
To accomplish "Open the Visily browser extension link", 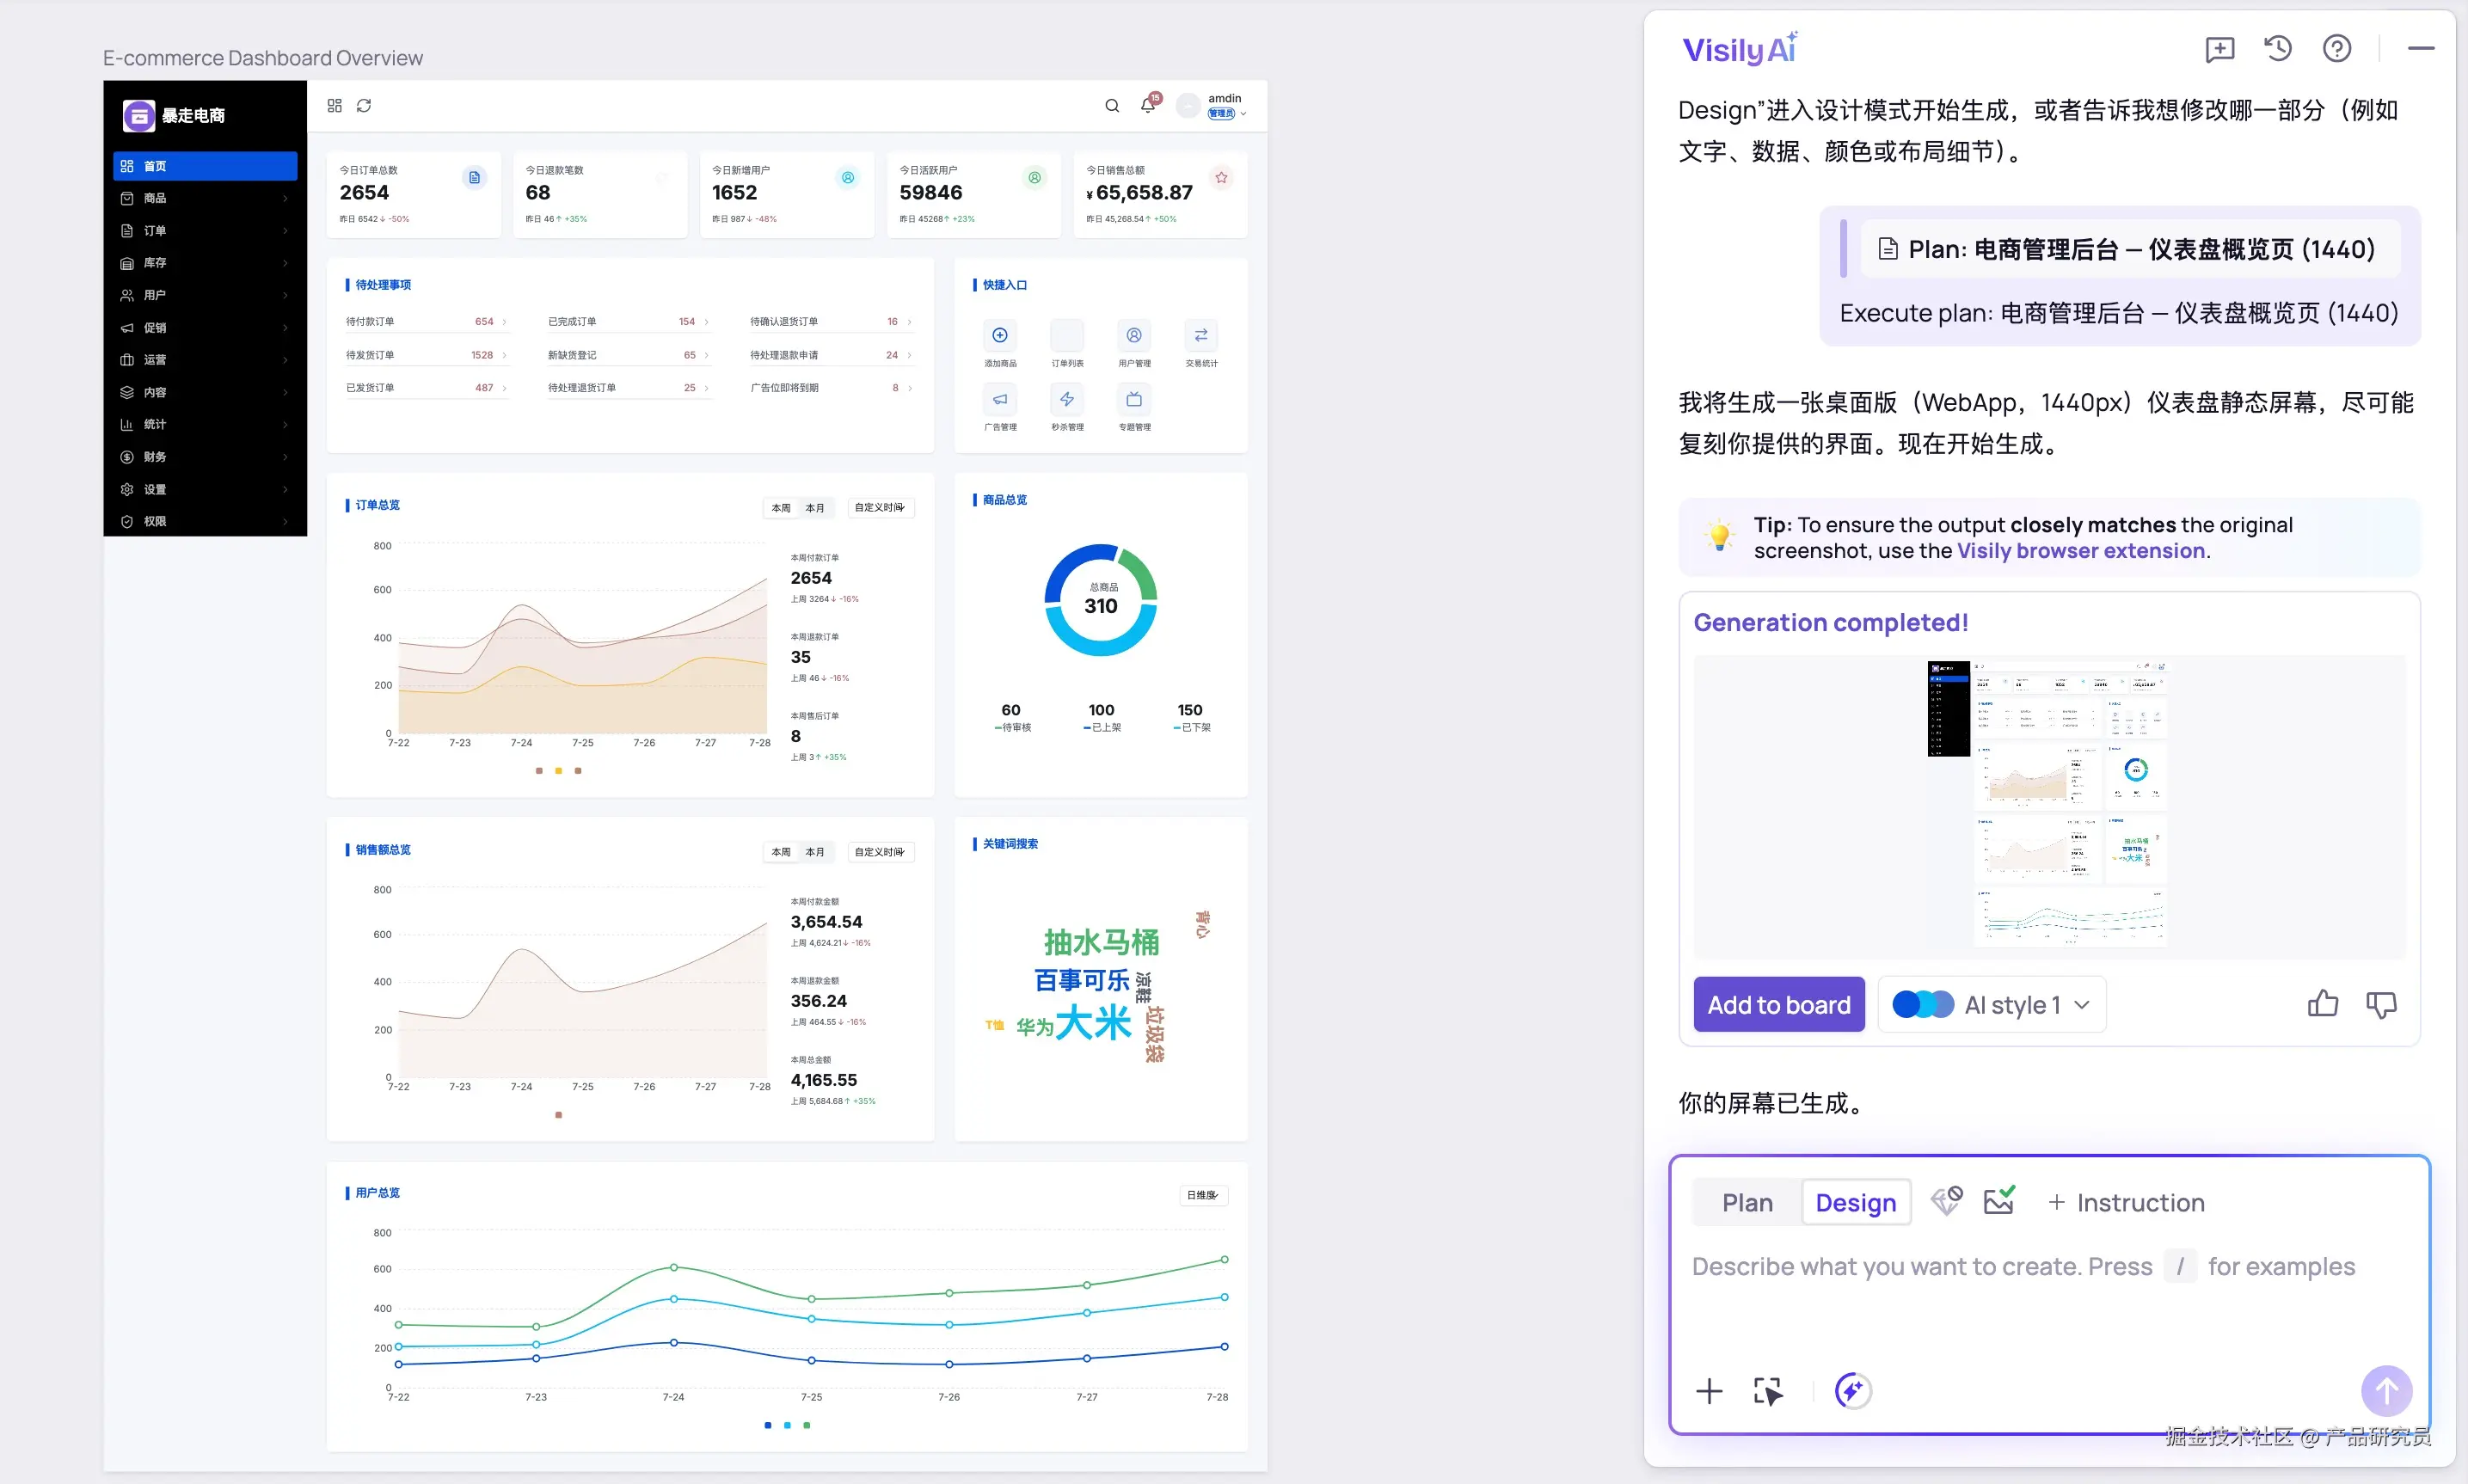I will [2080, 551].
